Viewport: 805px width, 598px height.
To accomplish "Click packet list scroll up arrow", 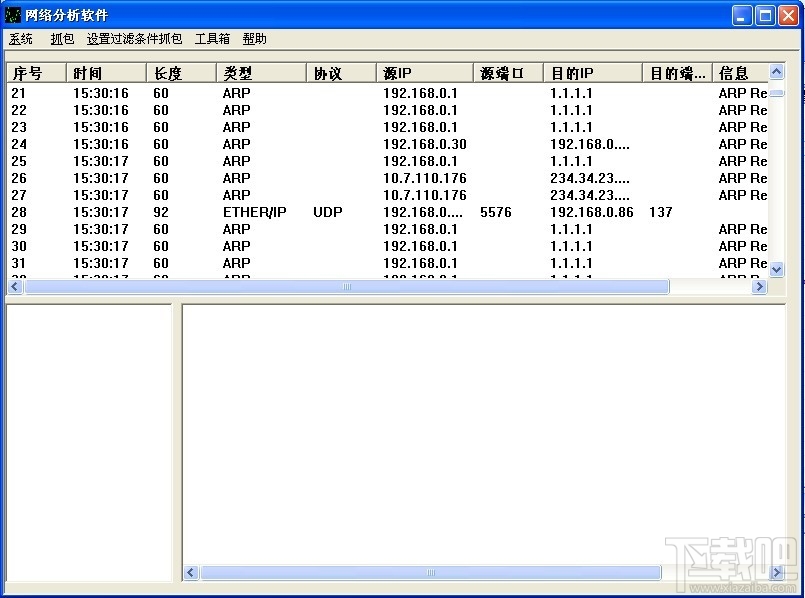I will pyautogui.click(x=777, y=72).
